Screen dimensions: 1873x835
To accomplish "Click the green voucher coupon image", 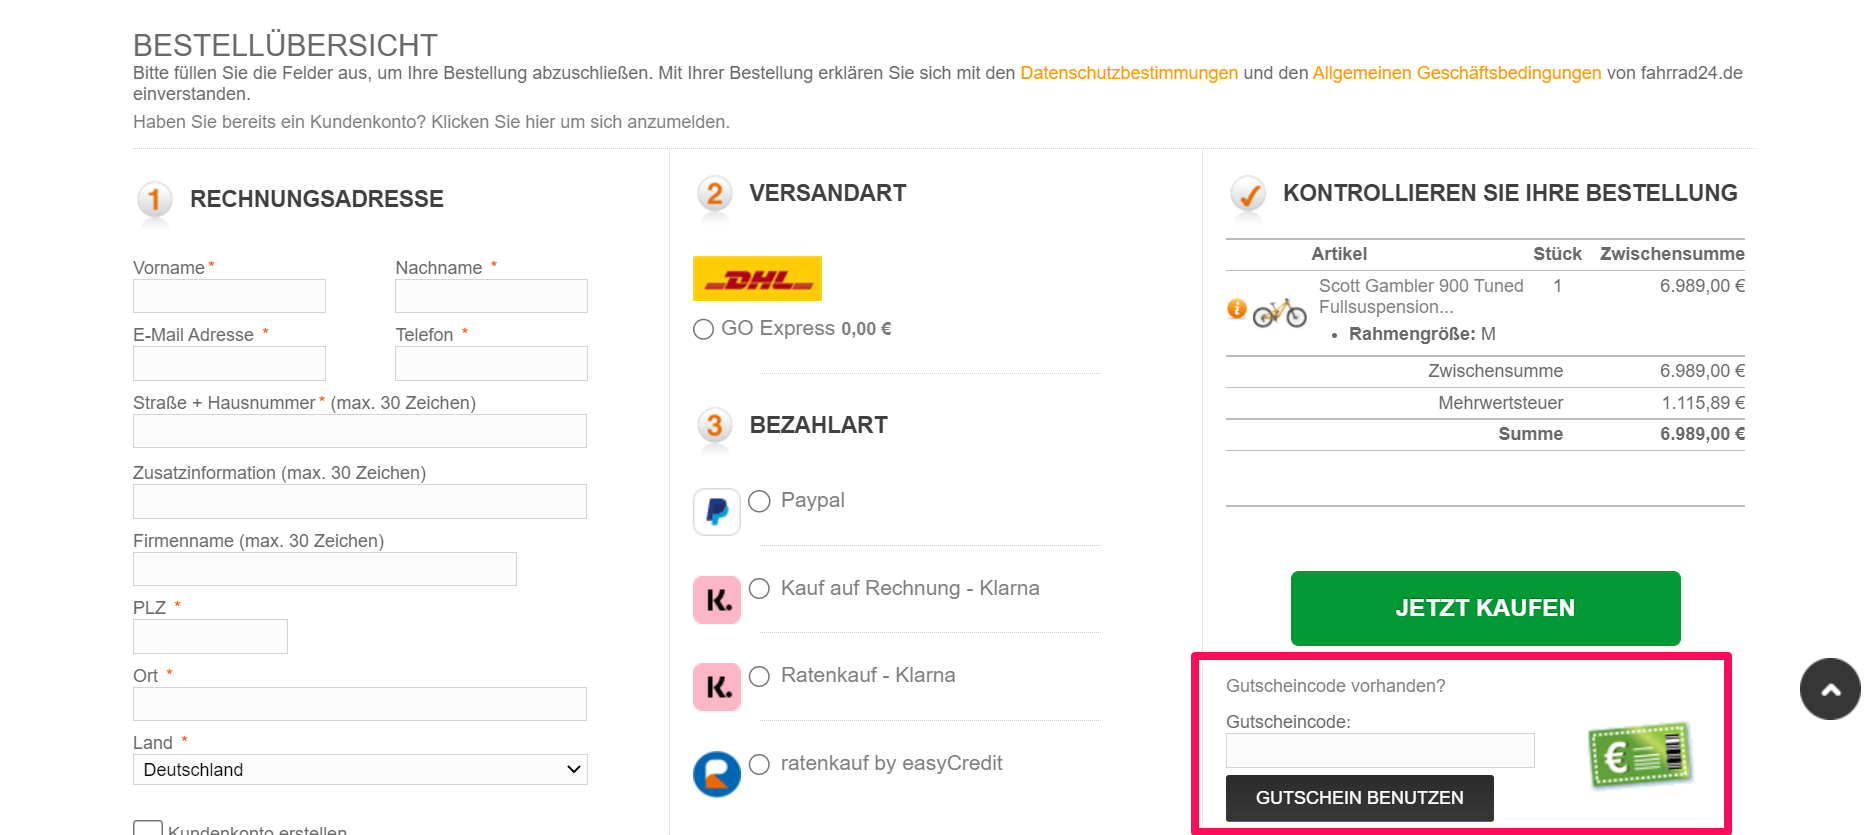I will (x=1640, y=755).
